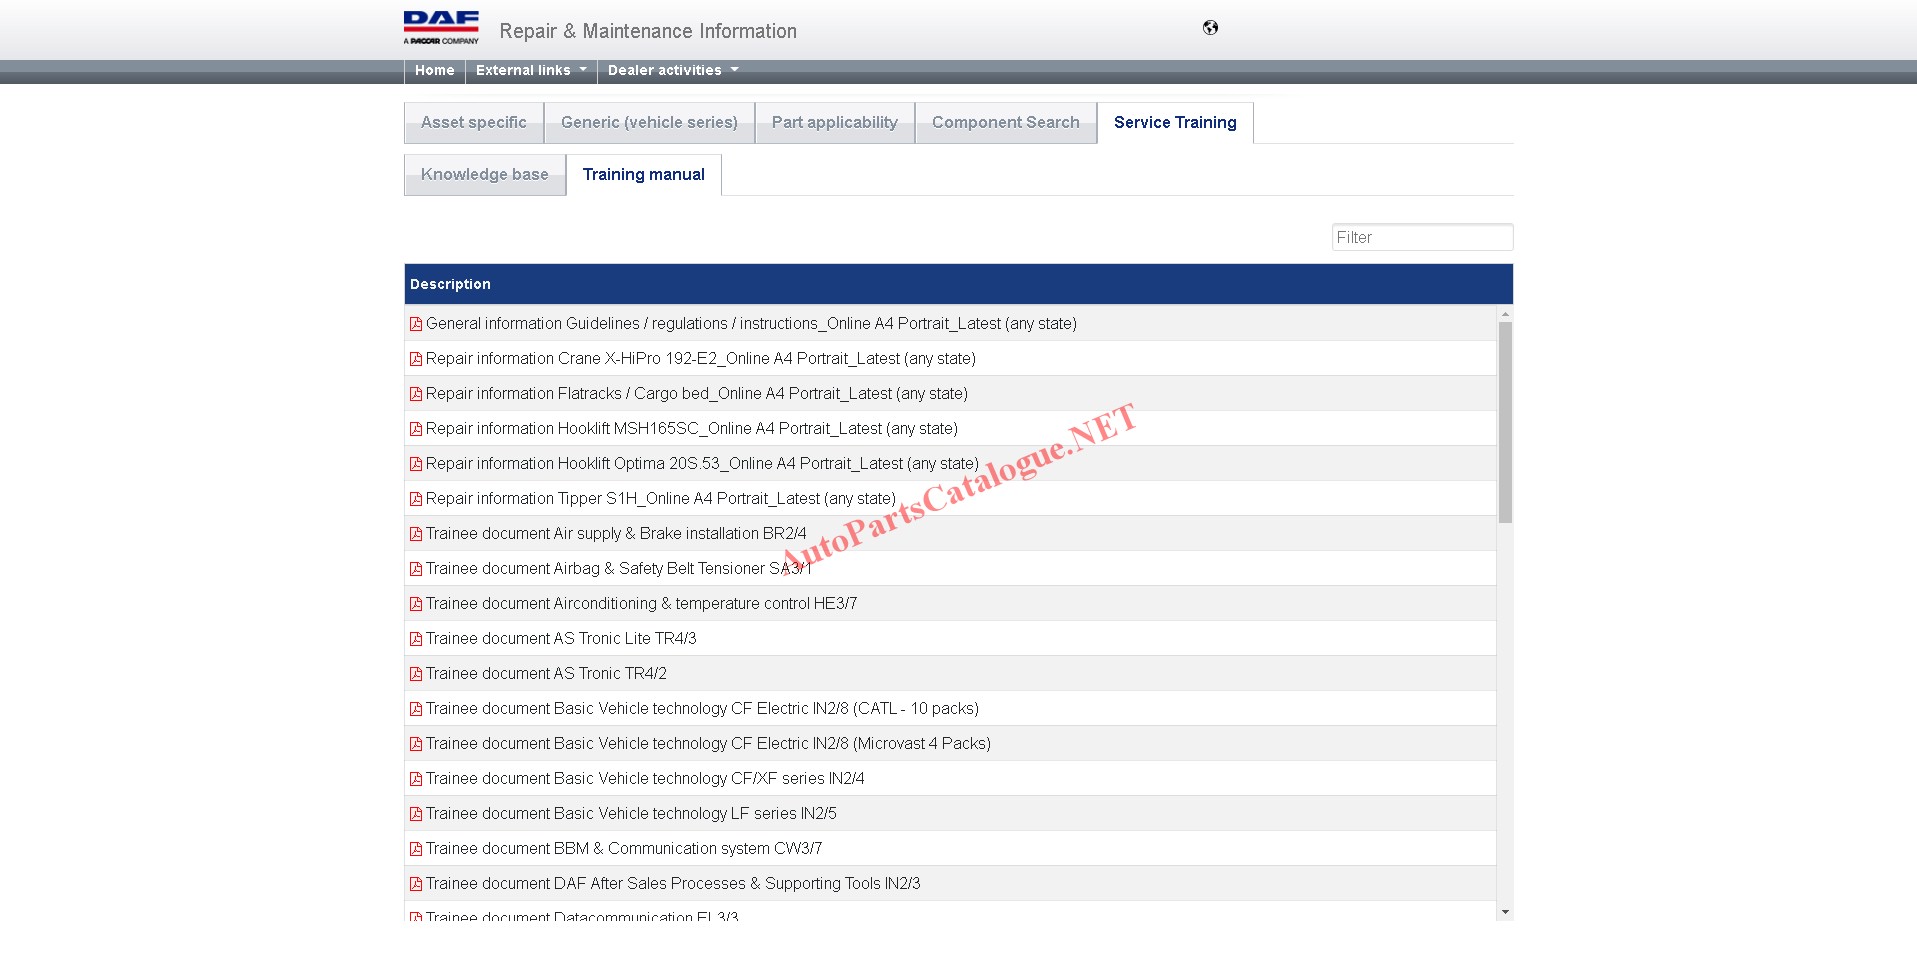Image resolution: width=1917 pixels, height=980 pixels.
Task: Click PDF icon for General information Guidelines
Action: click(x=416, y=324)
